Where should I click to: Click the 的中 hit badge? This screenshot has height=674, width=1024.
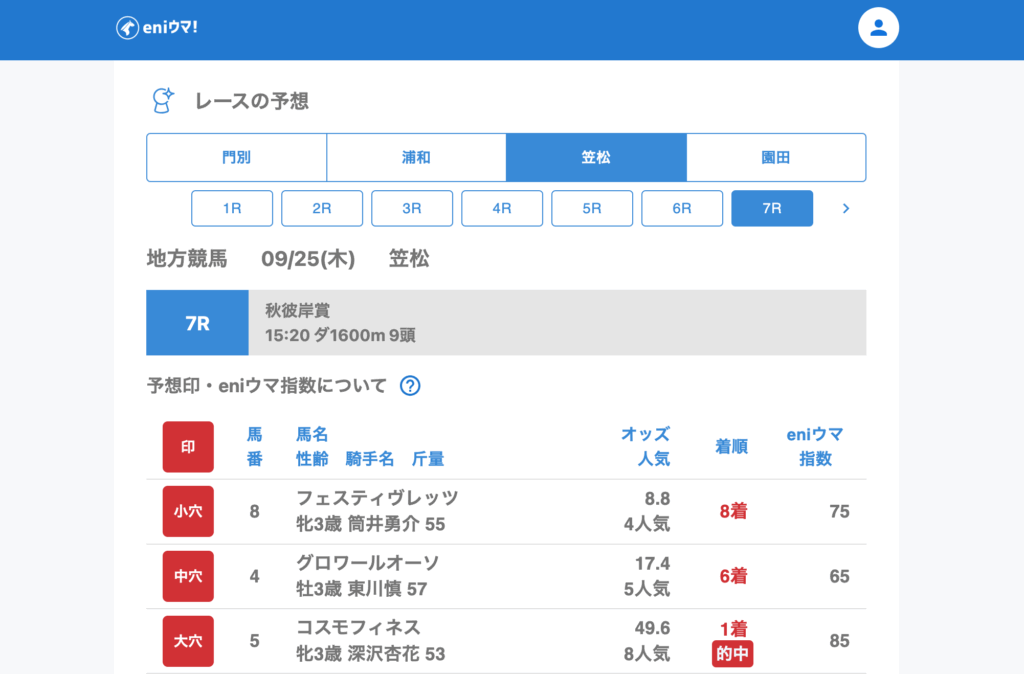[732, 655]
